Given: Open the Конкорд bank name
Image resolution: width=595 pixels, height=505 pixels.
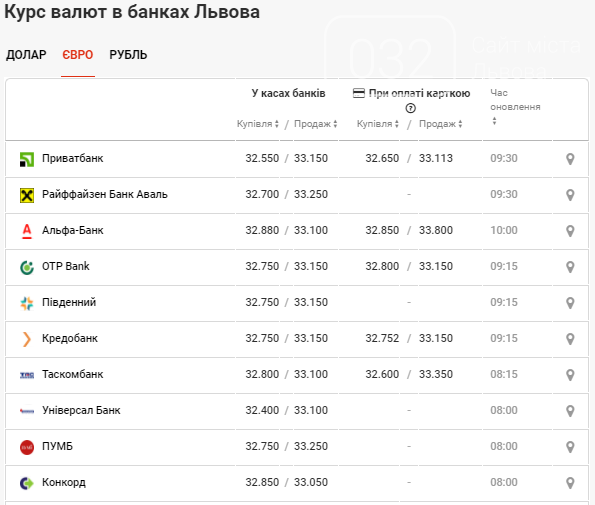Looking at the screenshot, I should click(x=64, y=483).
